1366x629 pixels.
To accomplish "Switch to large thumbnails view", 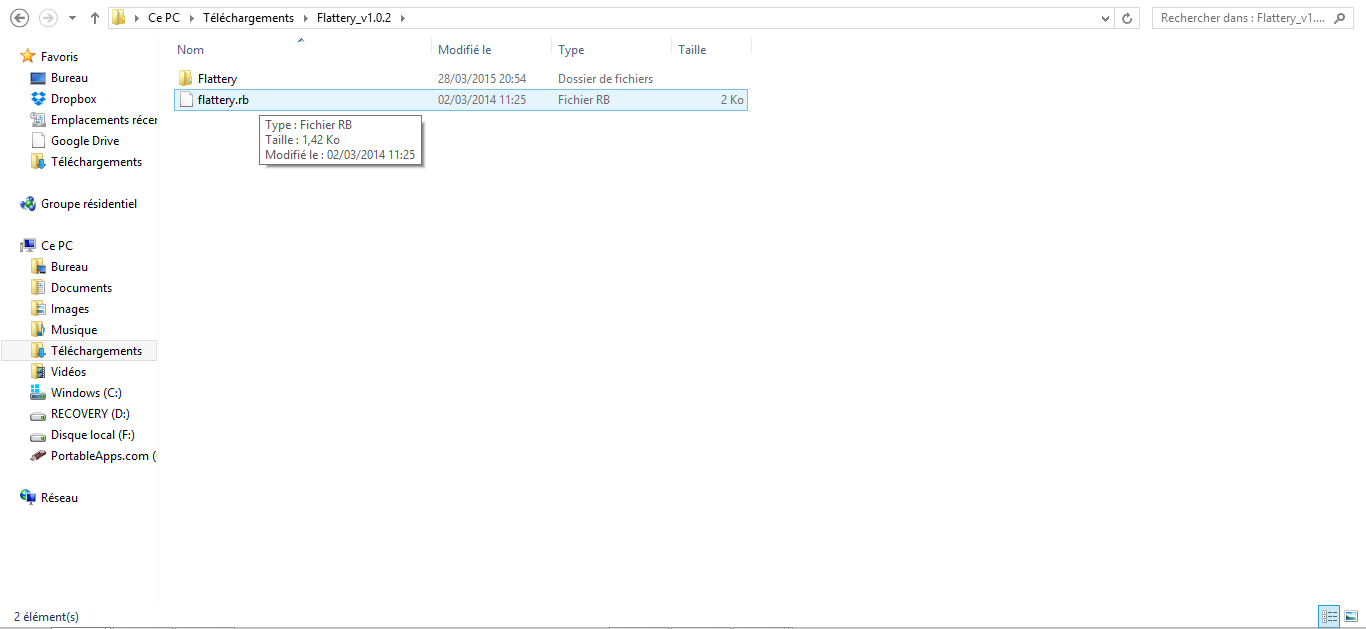I will [1350, 616].
